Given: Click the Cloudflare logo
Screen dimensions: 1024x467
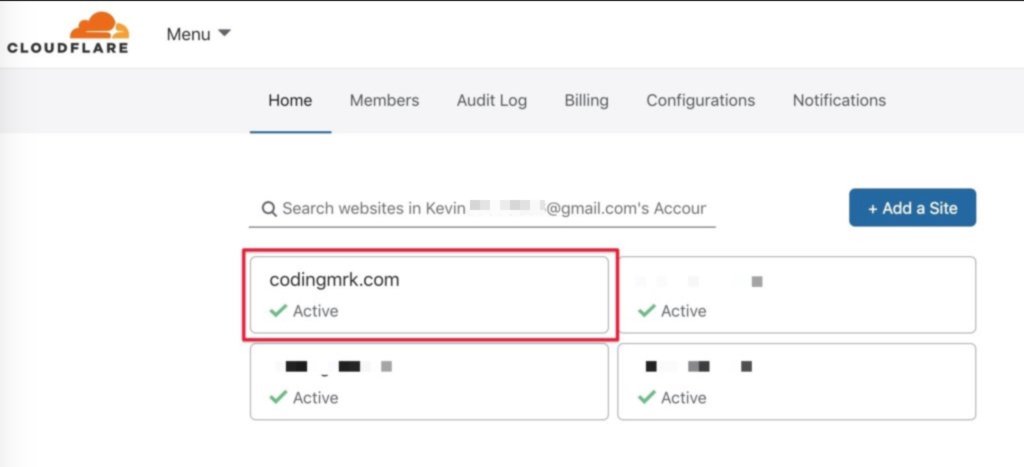Looking at the screenshot, I should [68, 33].
